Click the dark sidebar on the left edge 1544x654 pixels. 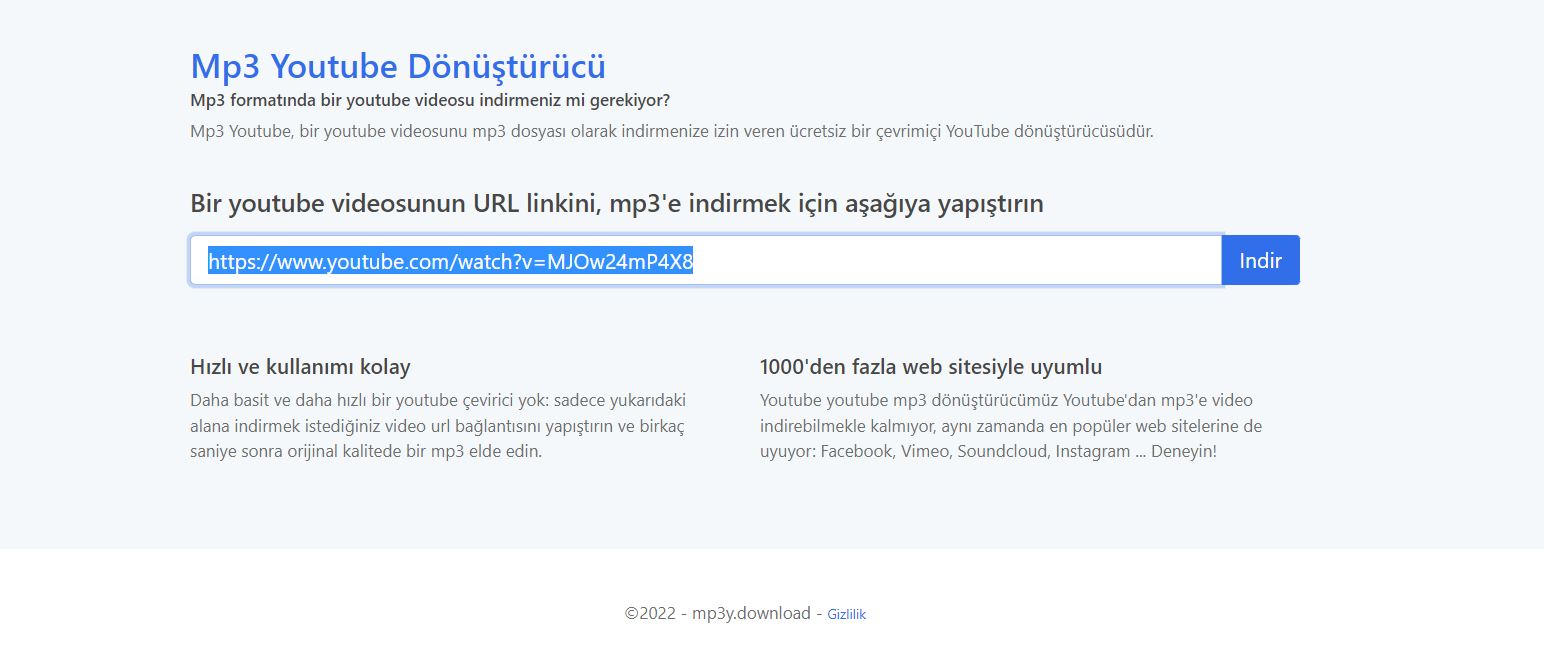pyautogui.click(x=40, y=327)
